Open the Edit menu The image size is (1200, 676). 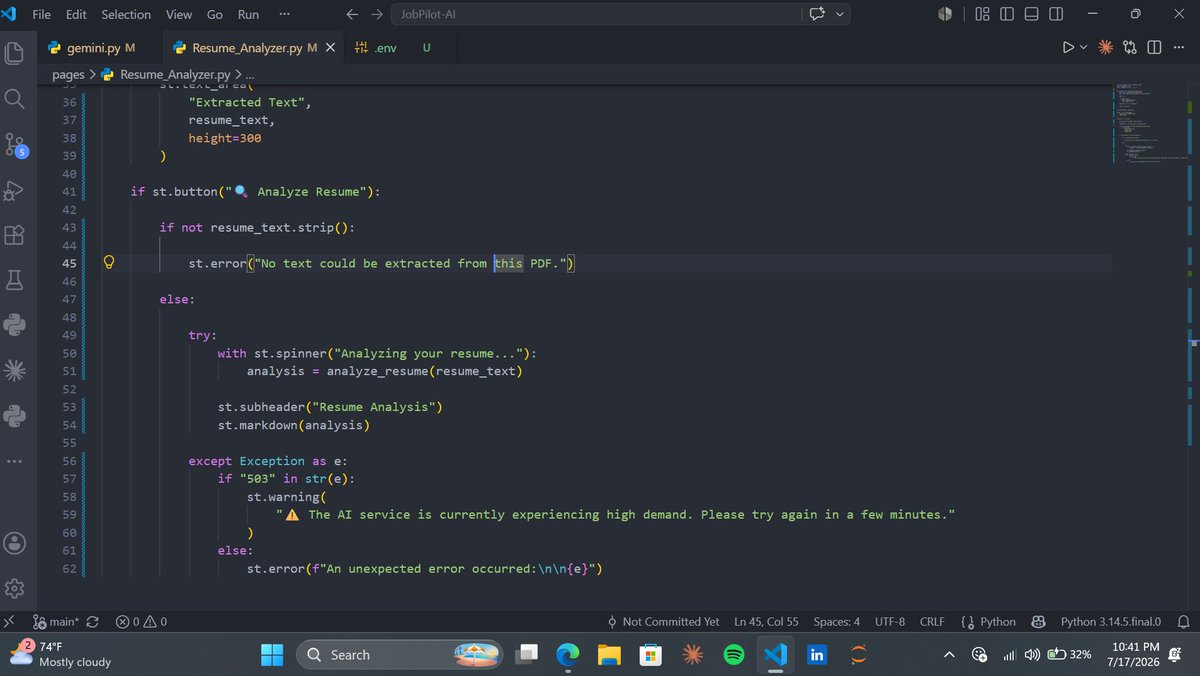(76, 14)
